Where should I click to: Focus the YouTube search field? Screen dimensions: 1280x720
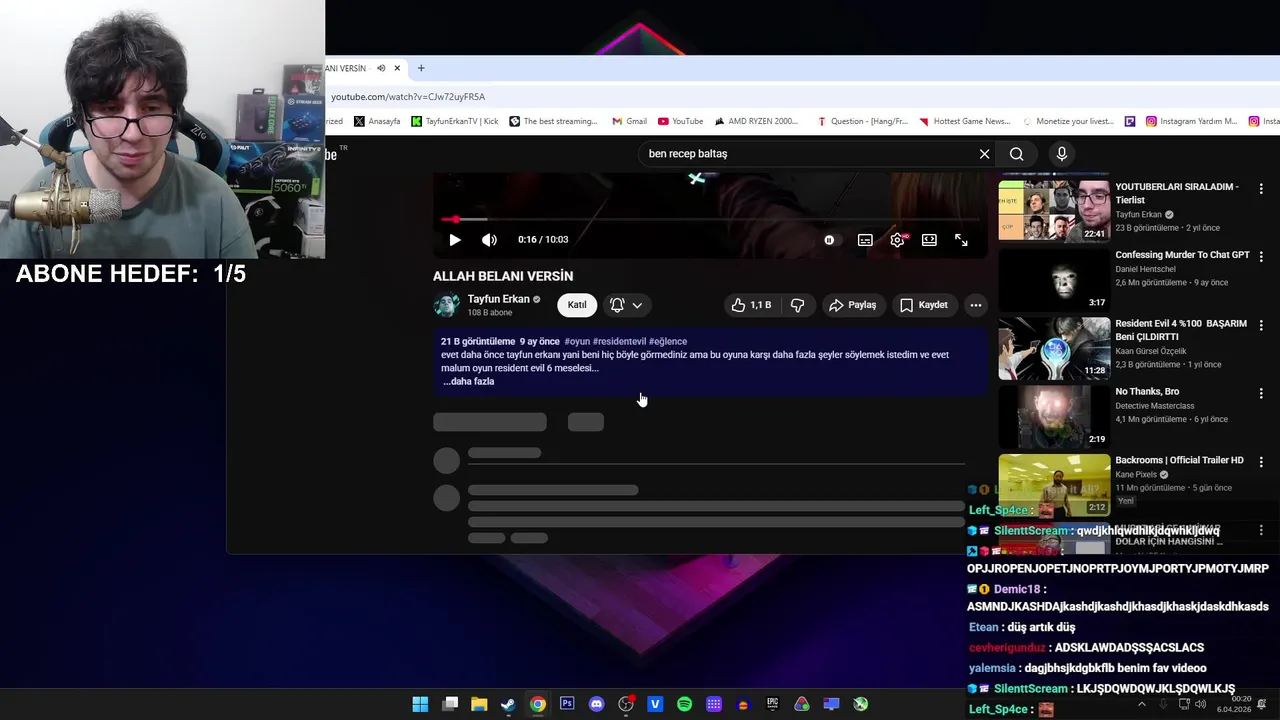point(810,154)
